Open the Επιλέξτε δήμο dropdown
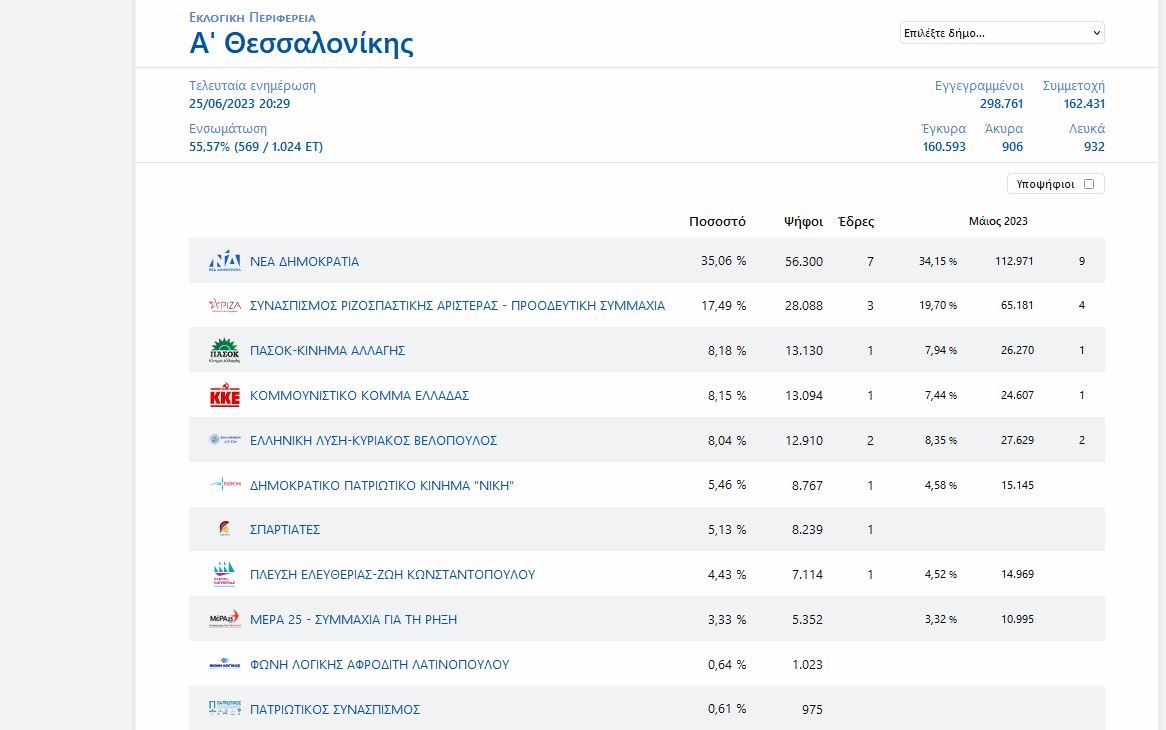Viewport: 1166px width, 730px height. [x=1002, y=33]
